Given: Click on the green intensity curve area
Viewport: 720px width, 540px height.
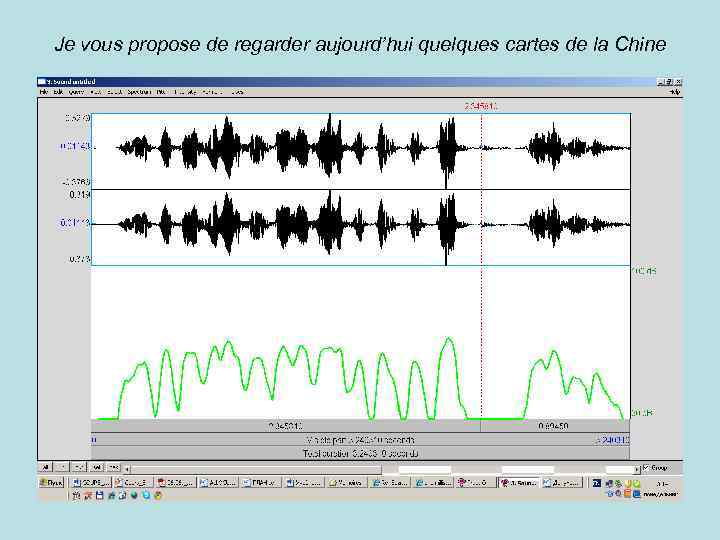Looking at the screenshot, I should pos(360,343).
